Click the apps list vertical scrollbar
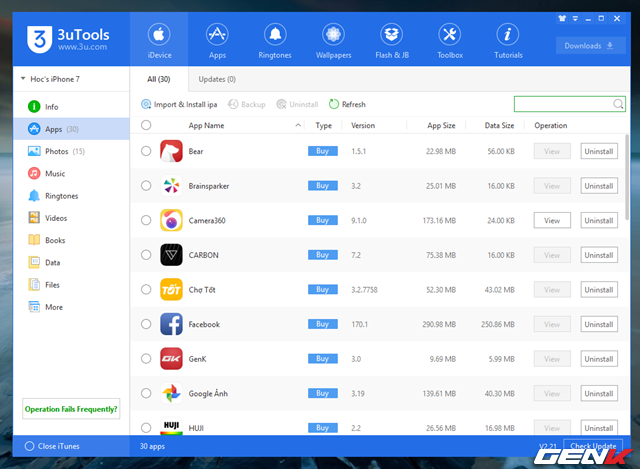The width and height of the screenshot is (640, 469). tap(627, 178)
